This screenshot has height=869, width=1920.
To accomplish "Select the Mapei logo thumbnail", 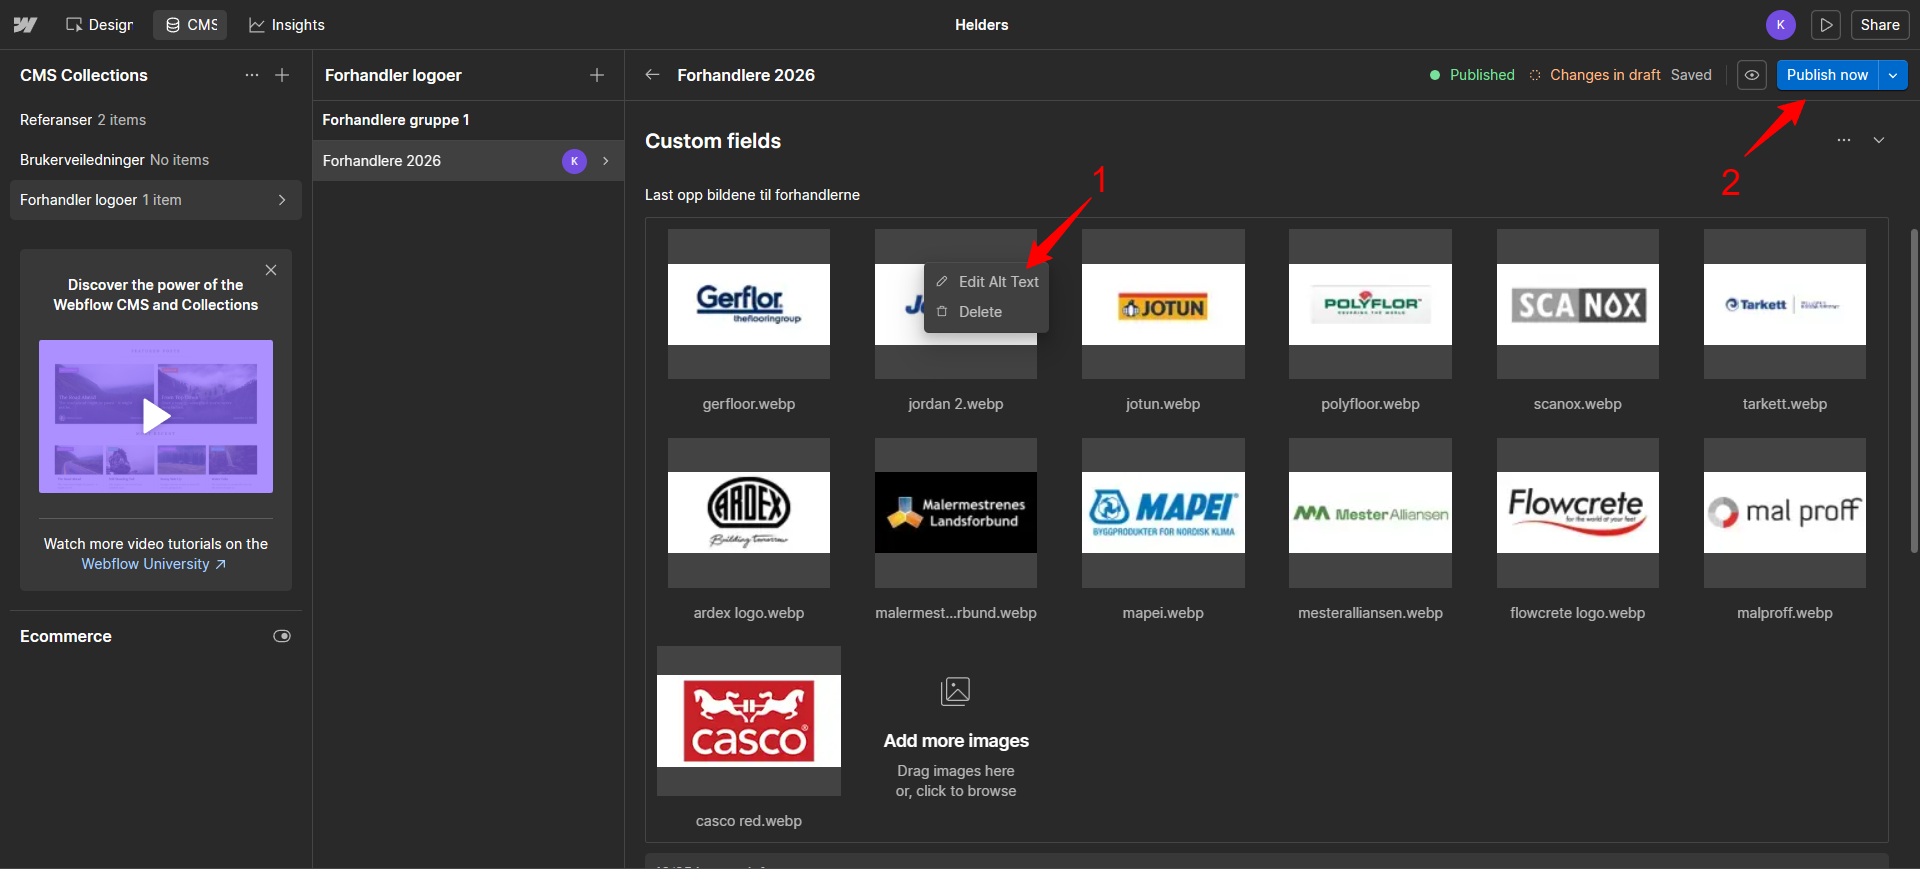I will 1163,513.
